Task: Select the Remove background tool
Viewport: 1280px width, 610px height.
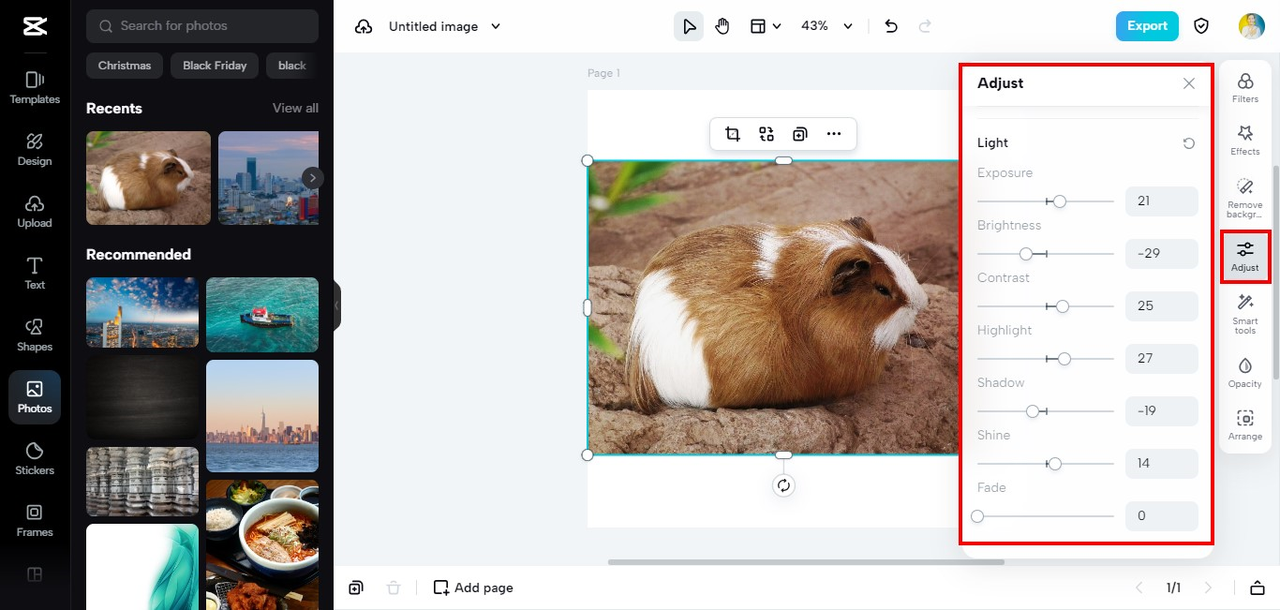Action: (1245, 197)
